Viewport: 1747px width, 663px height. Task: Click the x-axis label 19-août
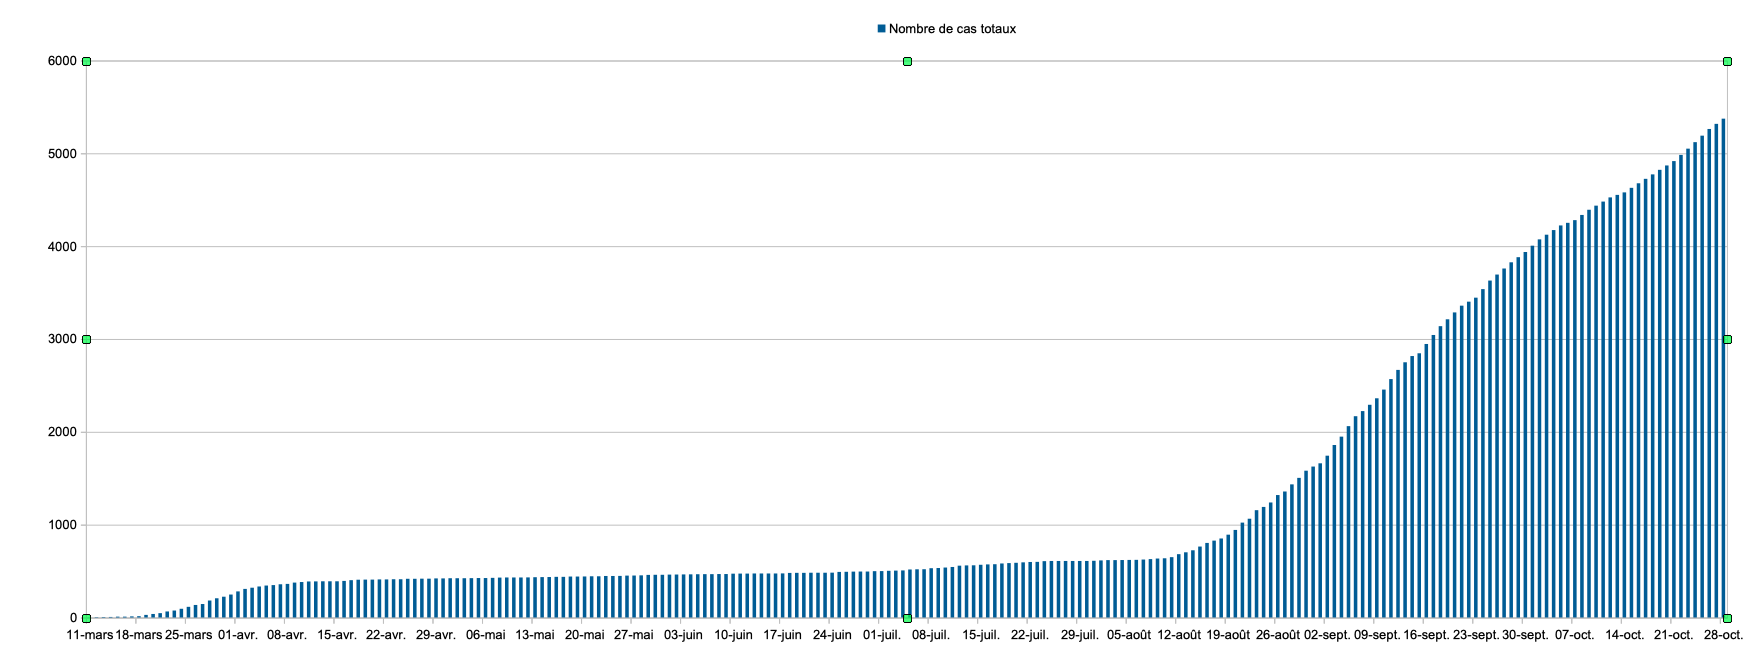[x=1228, y=635]
